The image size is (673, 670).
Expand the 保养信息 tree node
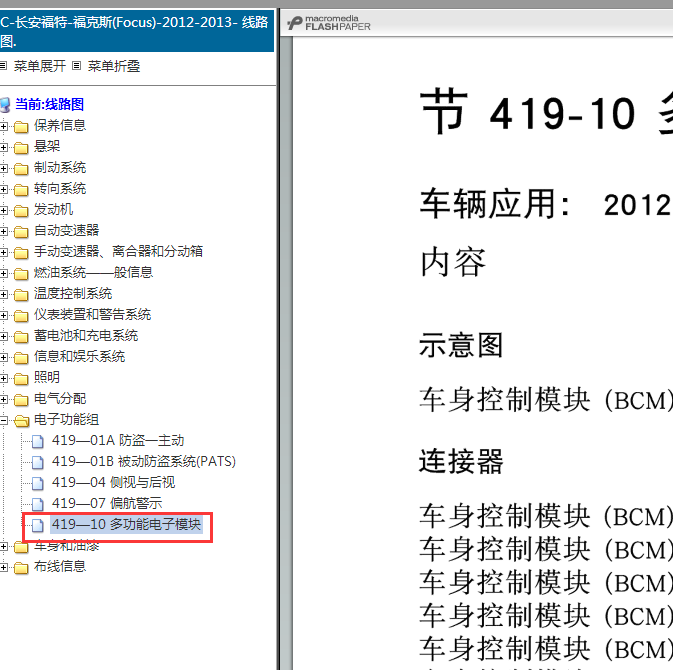click(3, 126)
